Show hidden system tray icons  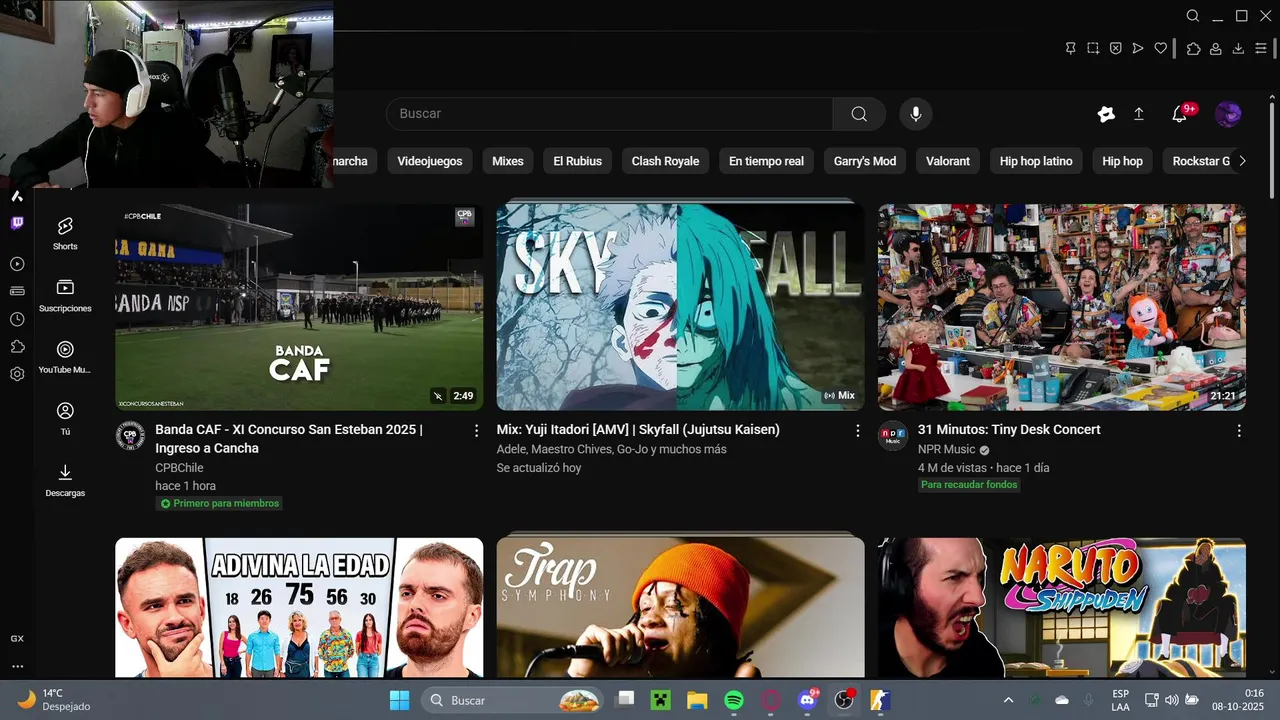(1008, 700)
